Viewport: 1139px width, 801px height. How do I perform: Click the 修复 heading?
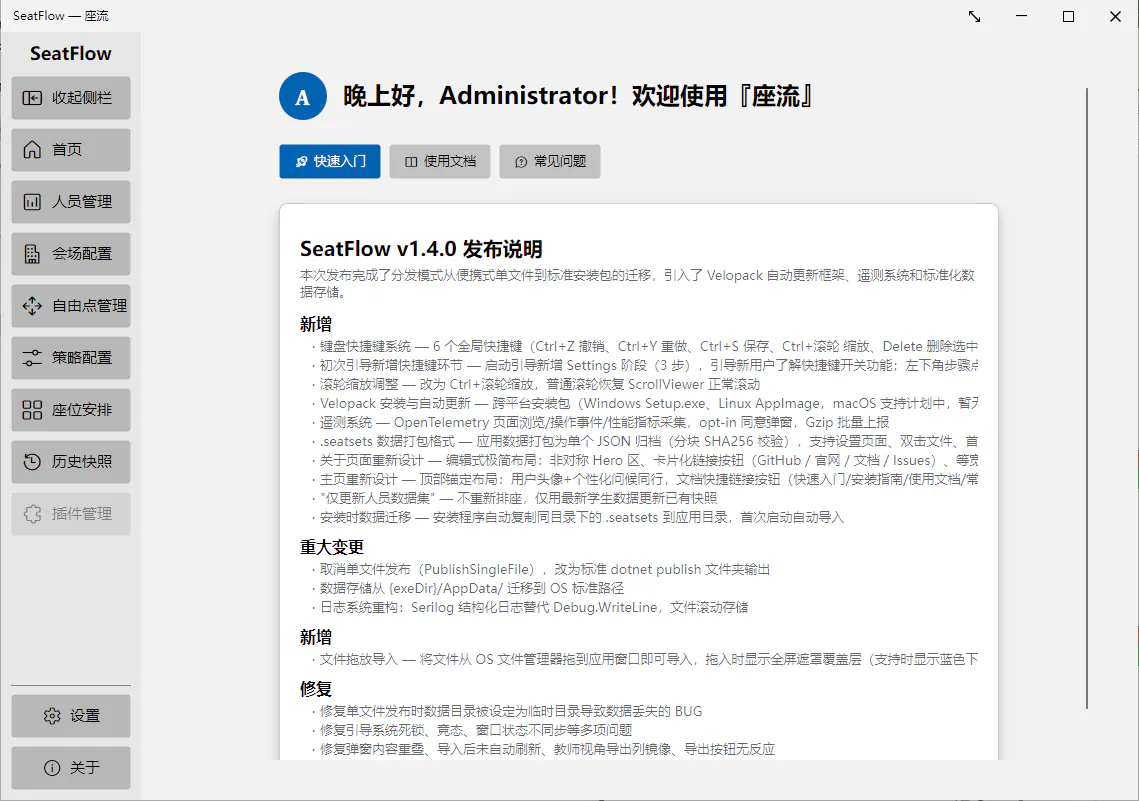point(316,688)
